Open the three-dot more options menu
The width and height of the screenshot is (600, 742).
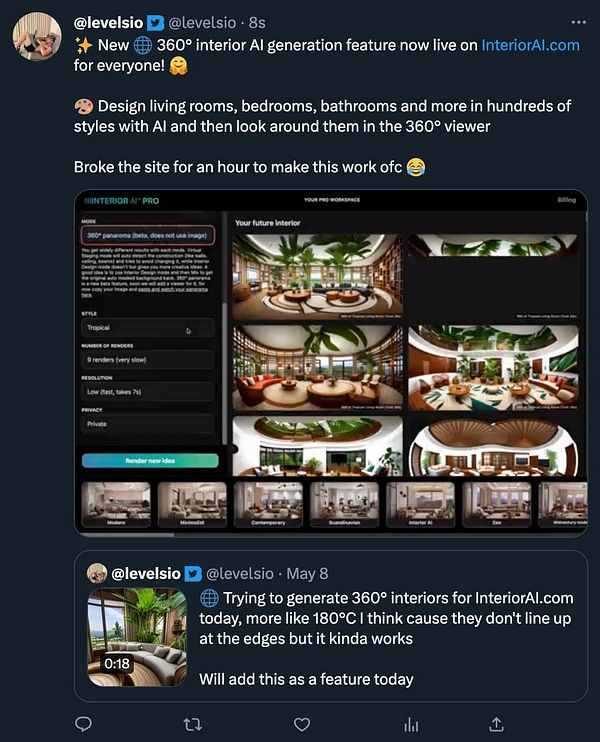tap(578, 22)
